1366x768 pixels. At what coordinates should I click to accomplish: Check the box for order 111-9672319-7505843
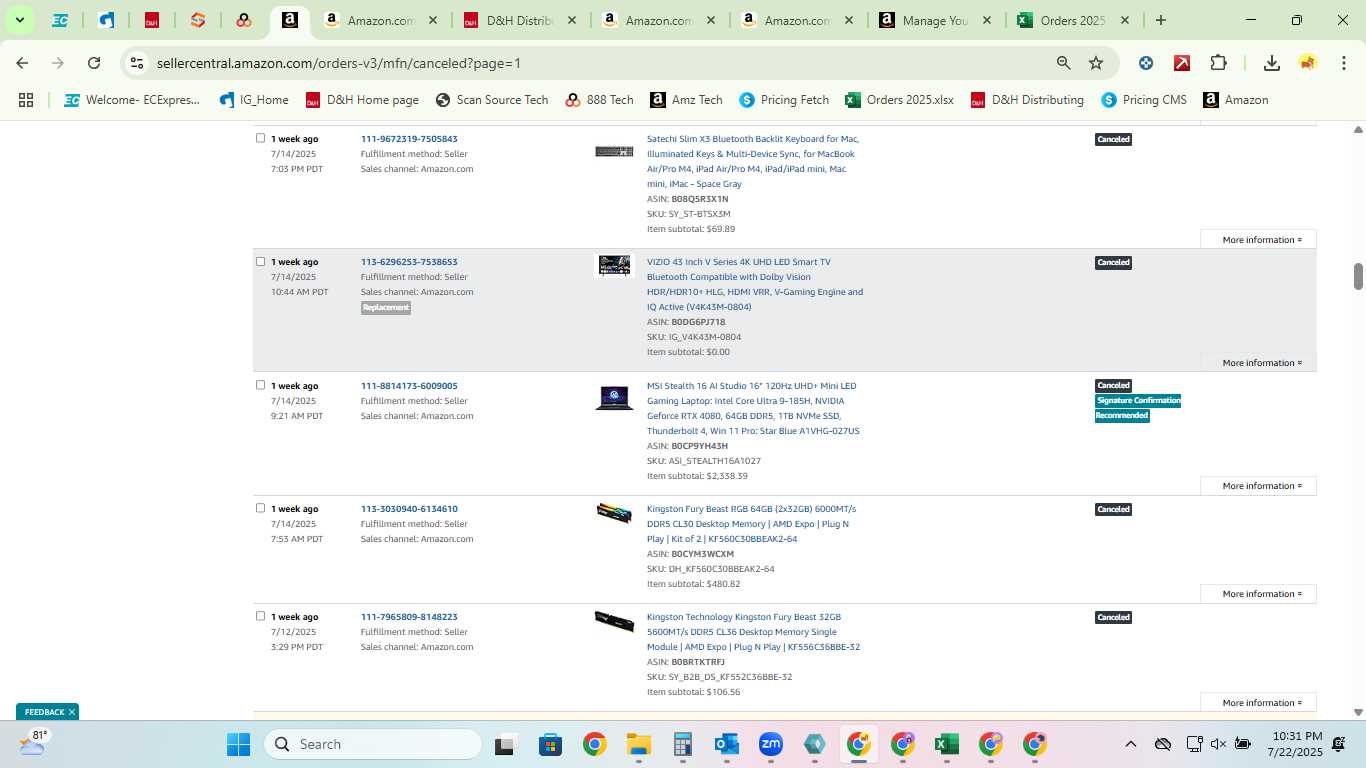(261, 138)
